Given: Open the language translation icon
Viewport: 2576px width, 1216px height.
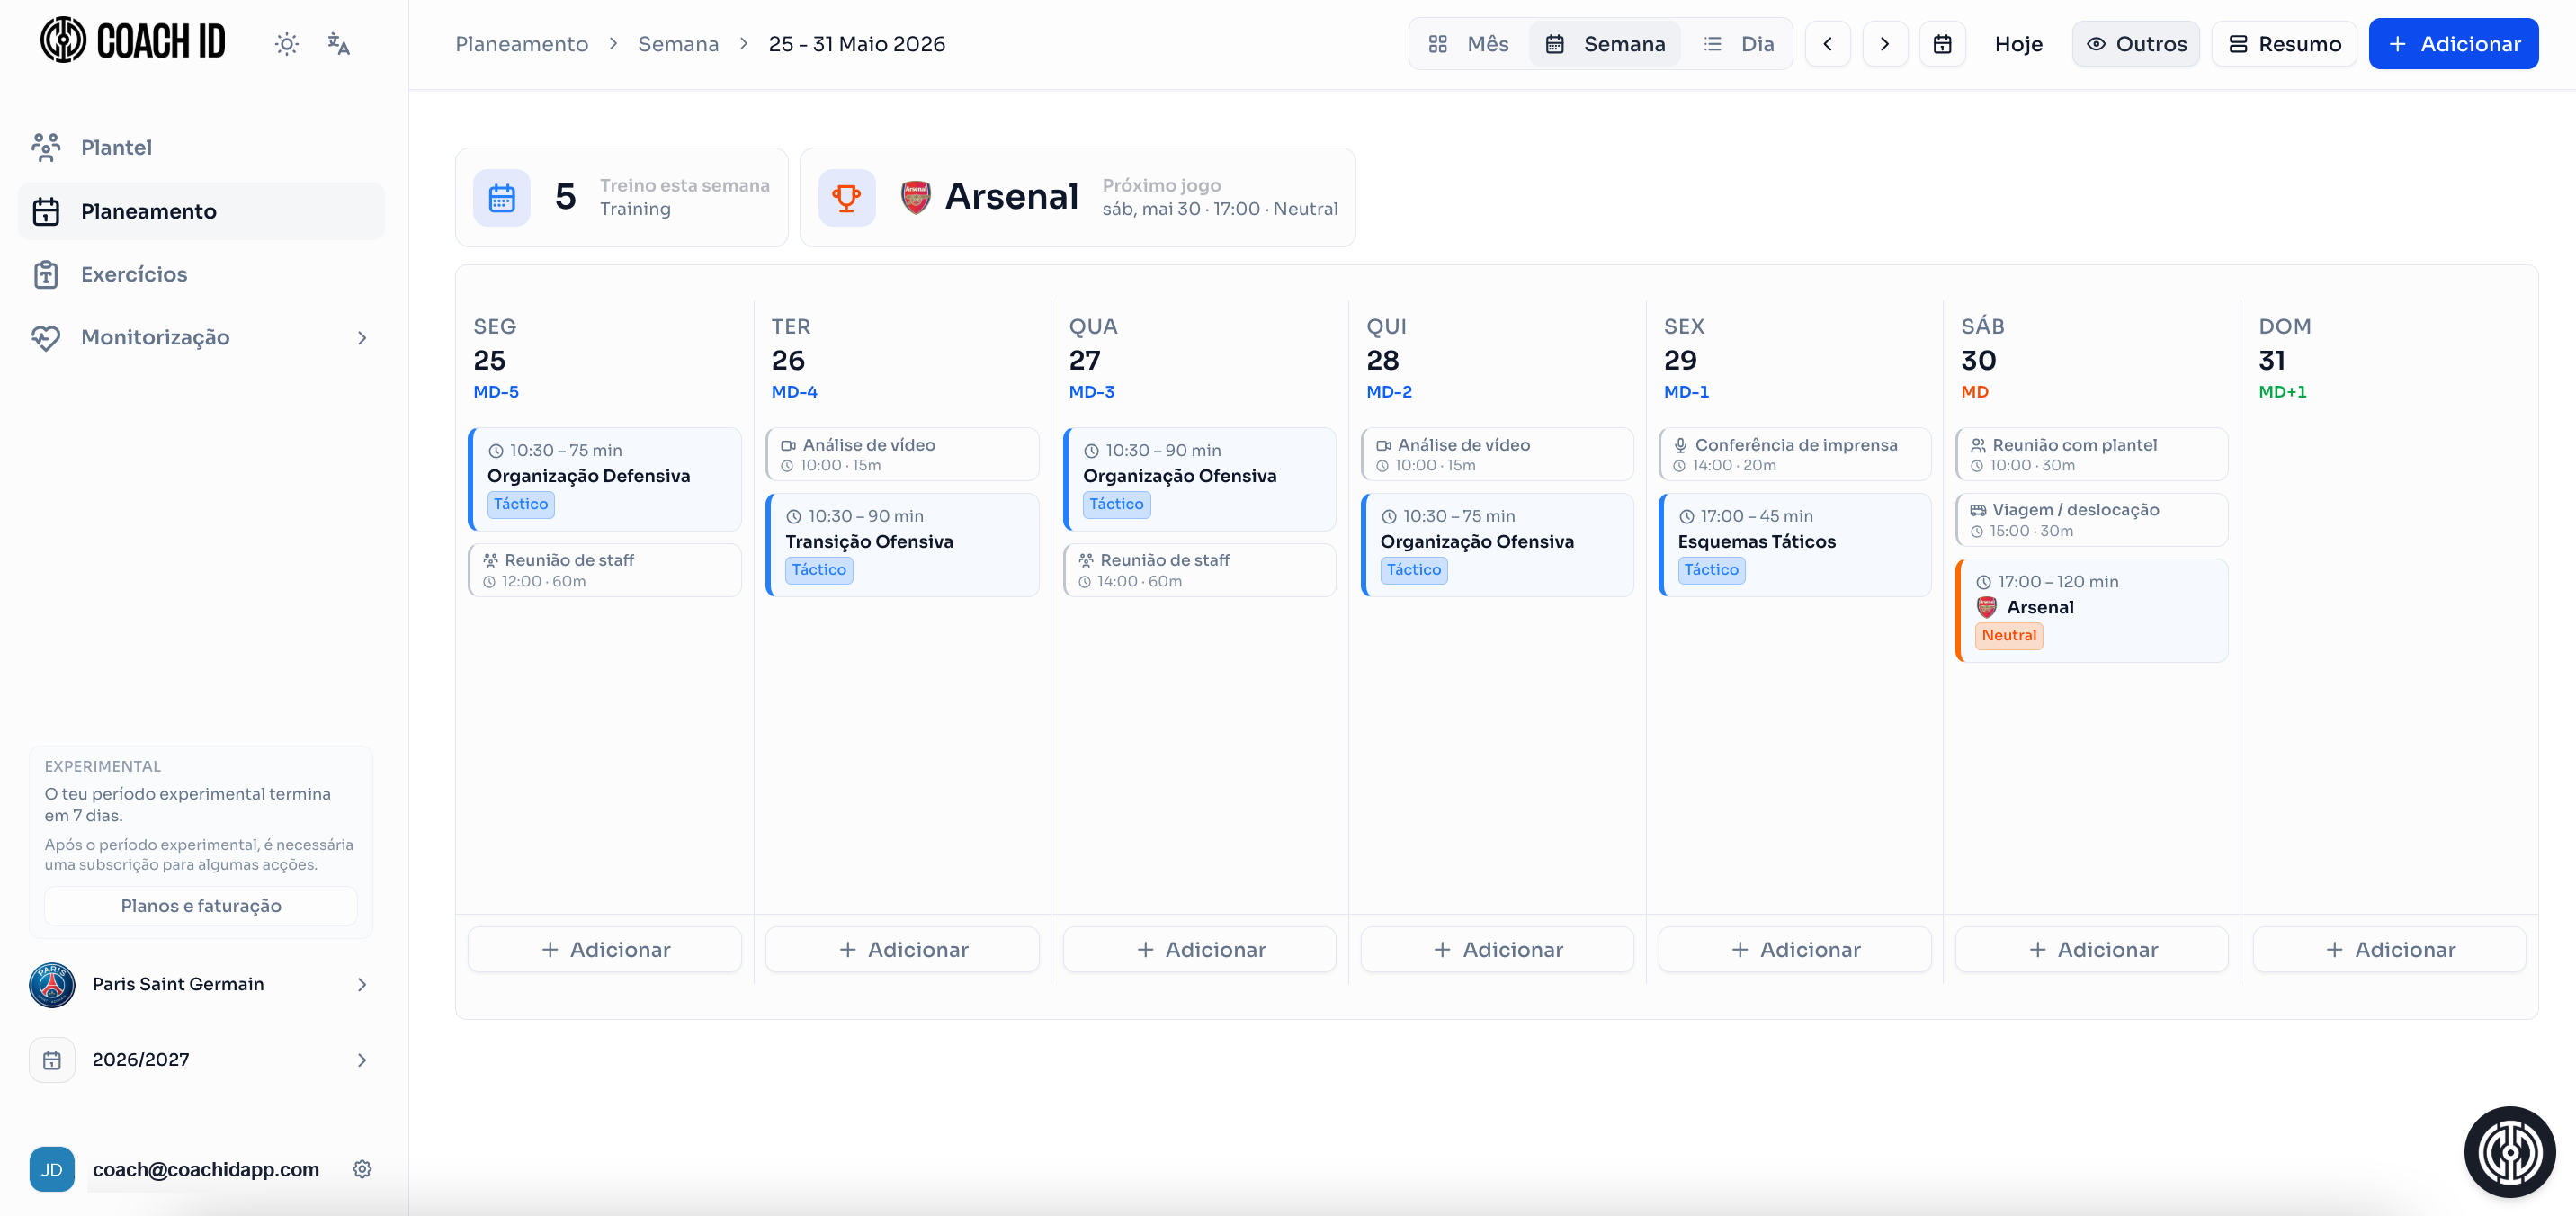Looking at the screenshot, I should (338, 44).
